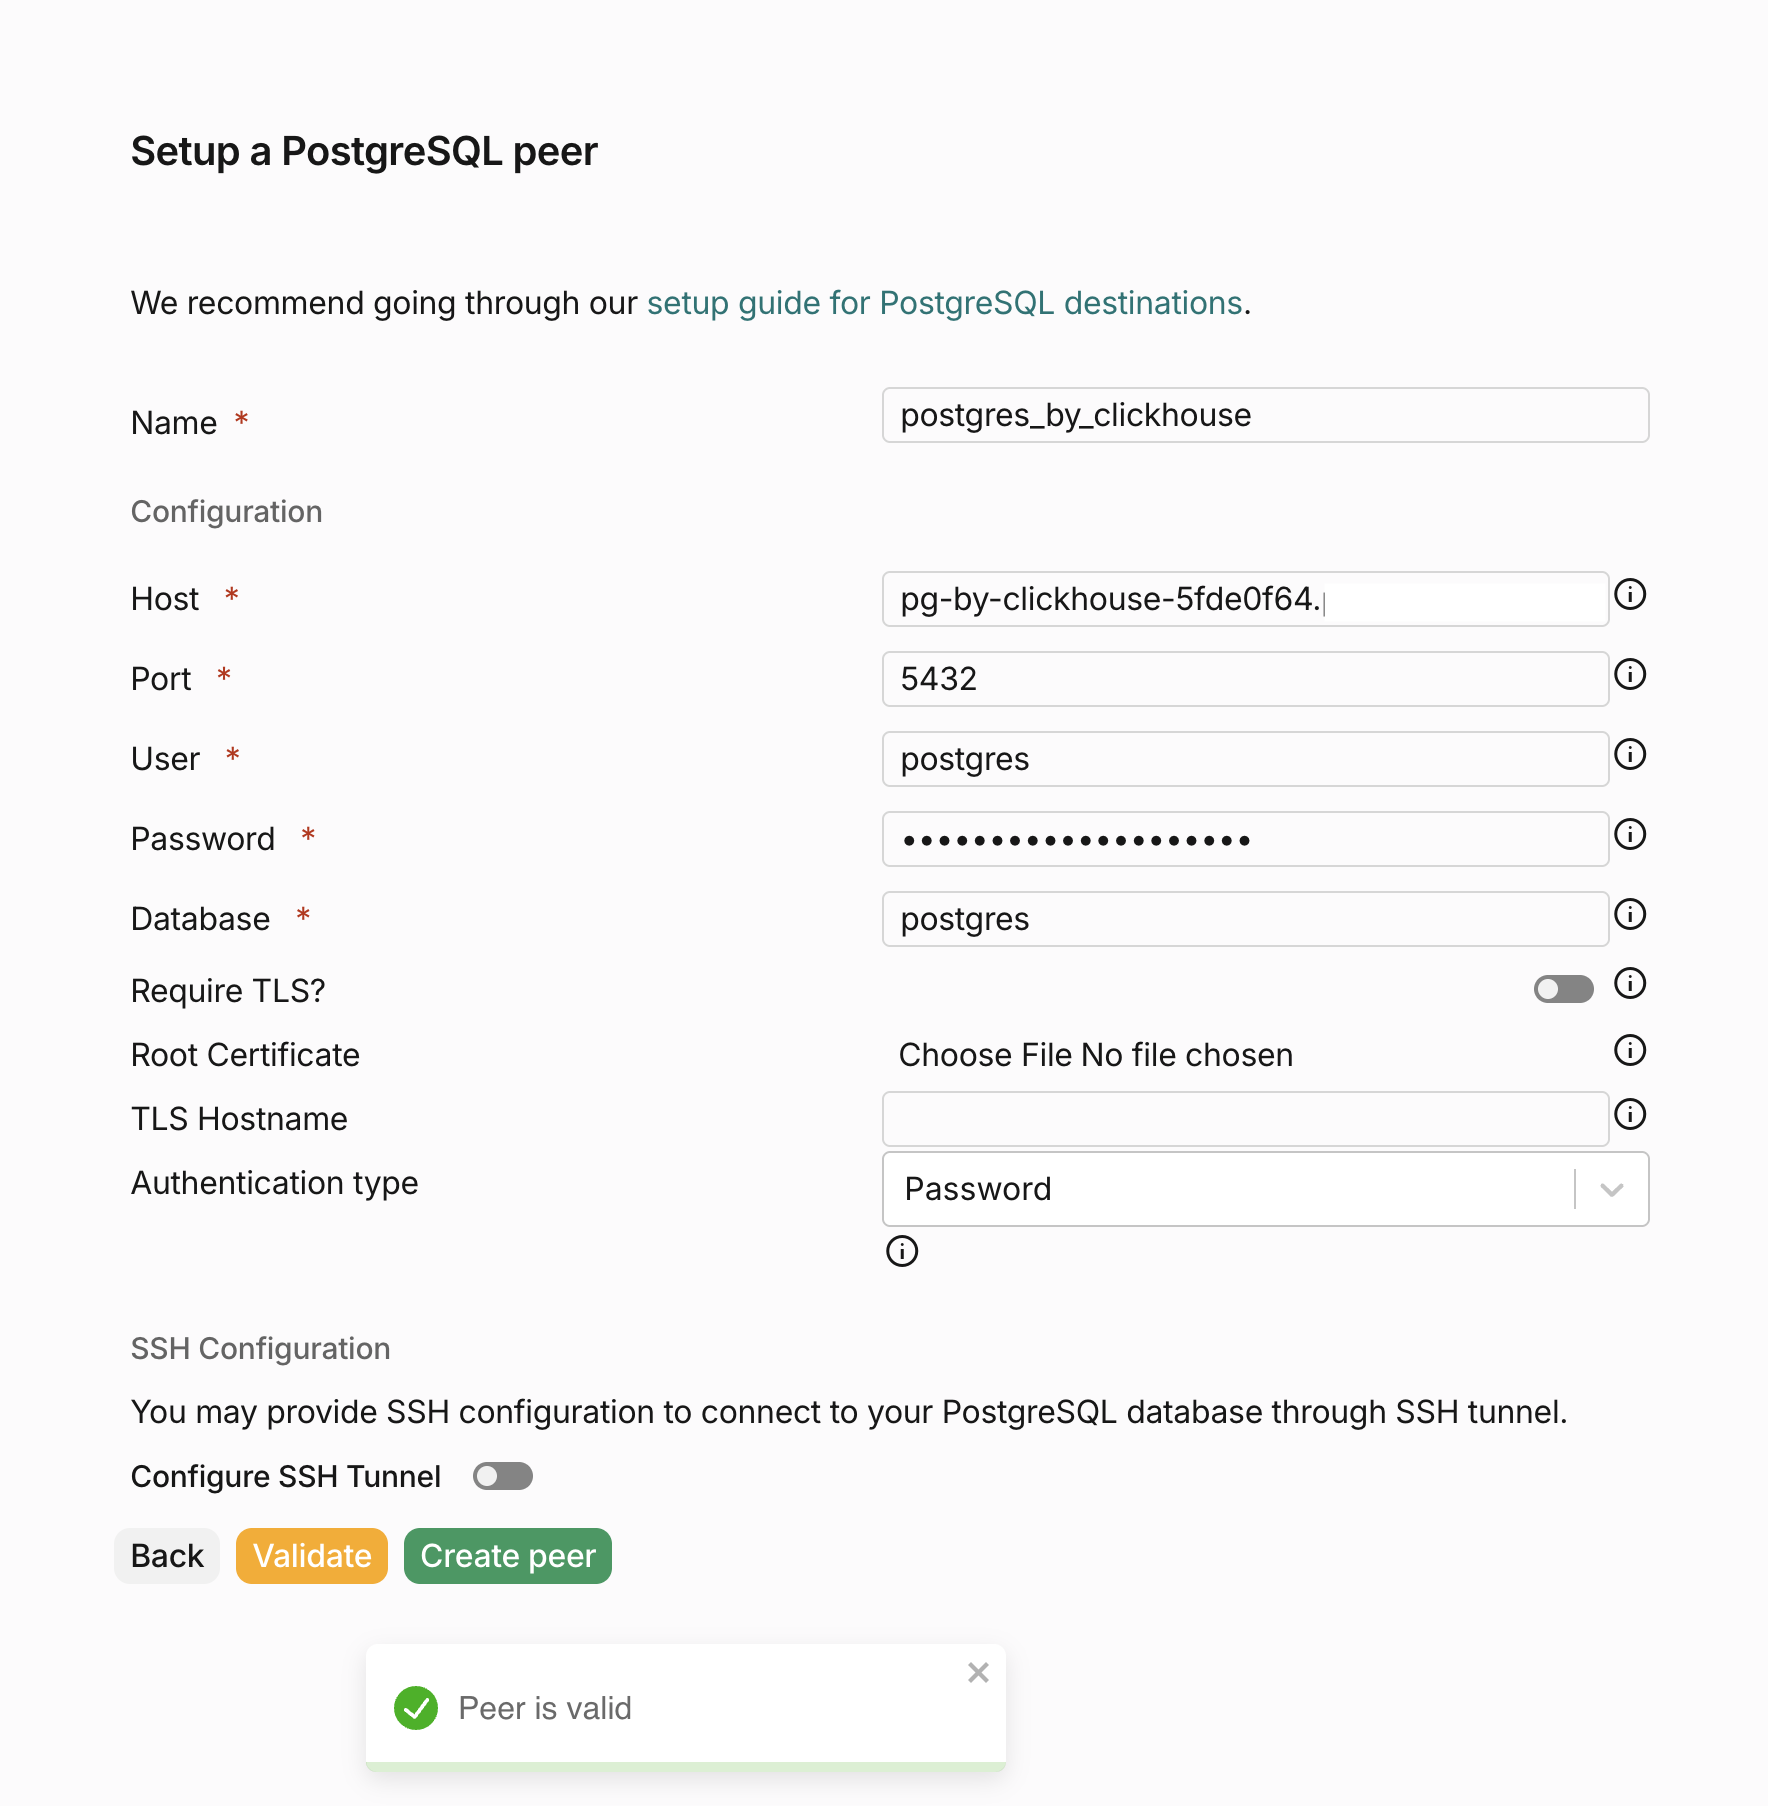Select the Name input field
The image size is (1768, 1806).
click(x=1263, y=415)
